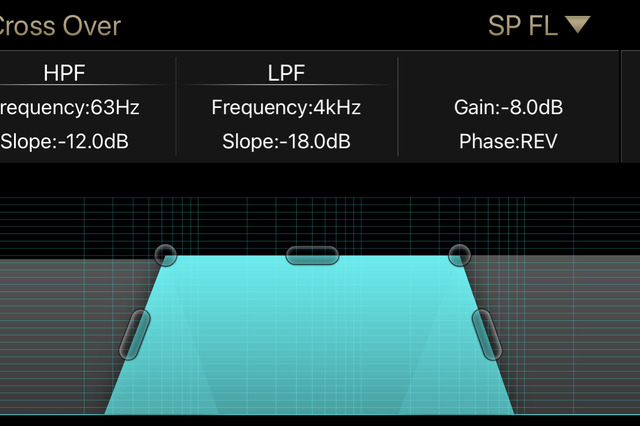Grab the round LPF cutoff handle
The height and width of the screenshot is (426, 640).
[460, 255]
